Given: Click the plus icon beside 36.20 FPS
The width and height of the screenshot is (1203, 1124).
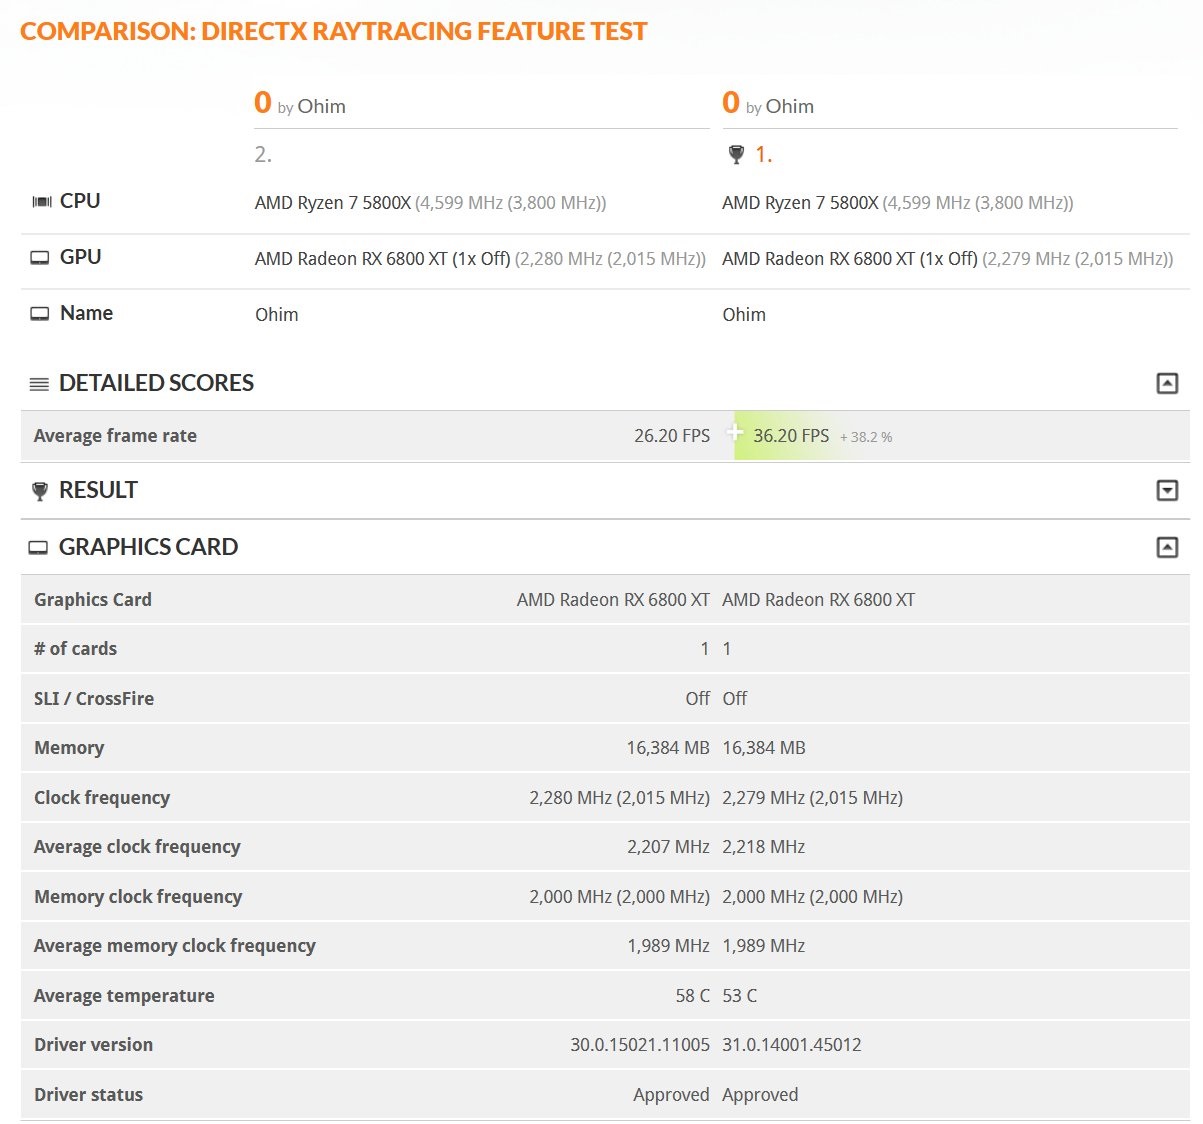Looking at the screenshot, I should 735,433.
